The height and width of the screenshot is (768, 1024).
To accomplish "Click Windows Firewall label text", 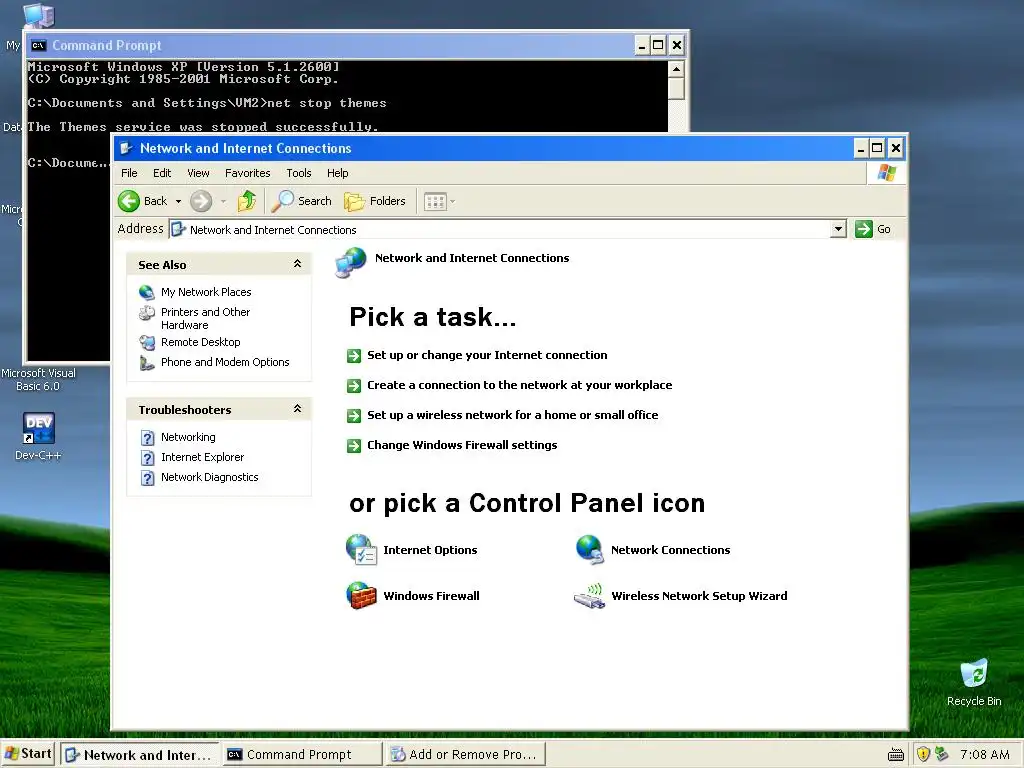I will 432,596.
